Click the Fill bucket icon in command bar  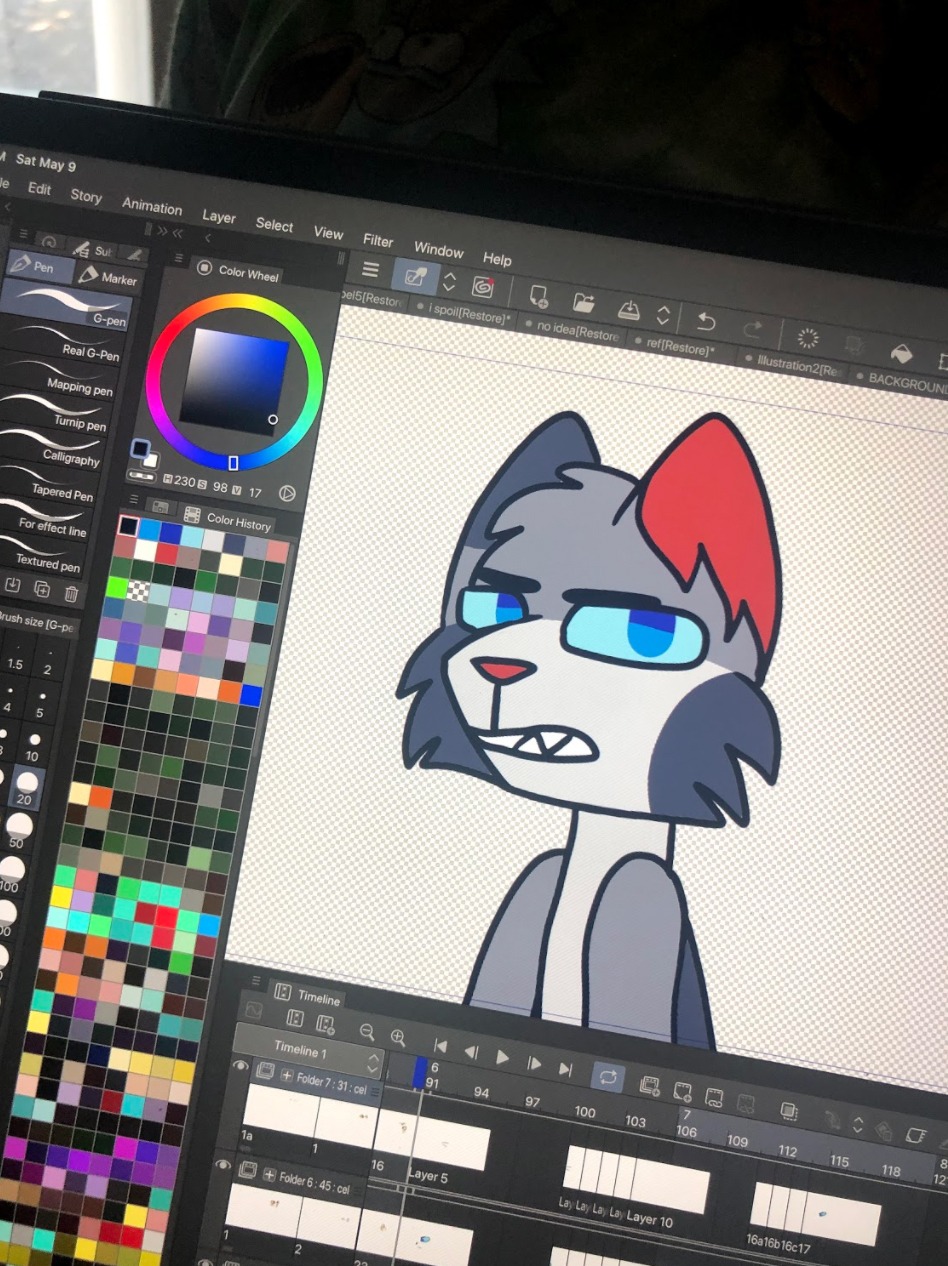coord(900,353)
